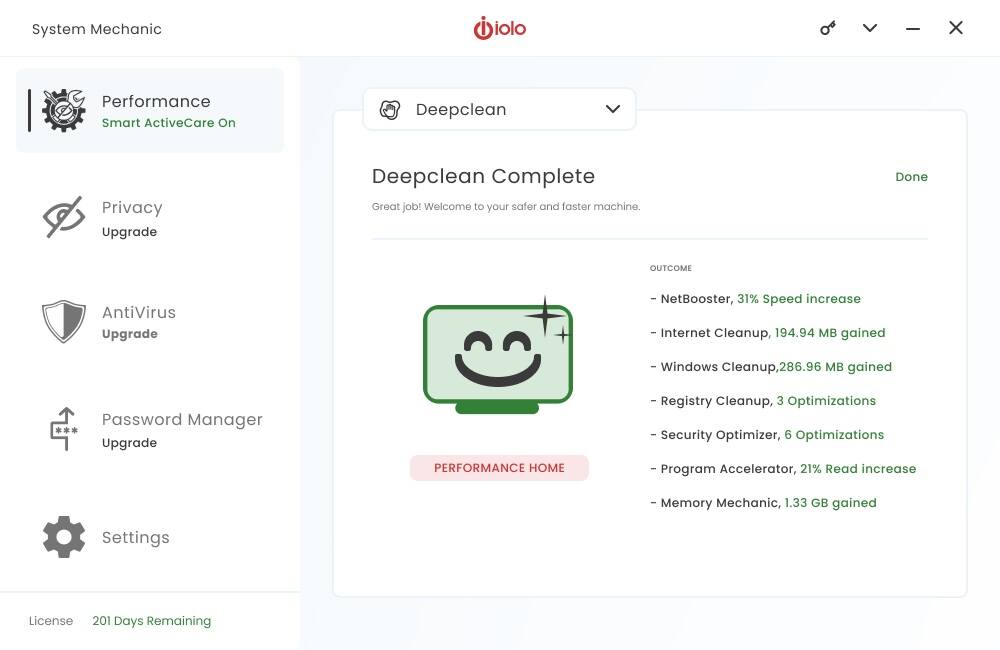Click the Settings gear icon

click(x=64, y=537)
